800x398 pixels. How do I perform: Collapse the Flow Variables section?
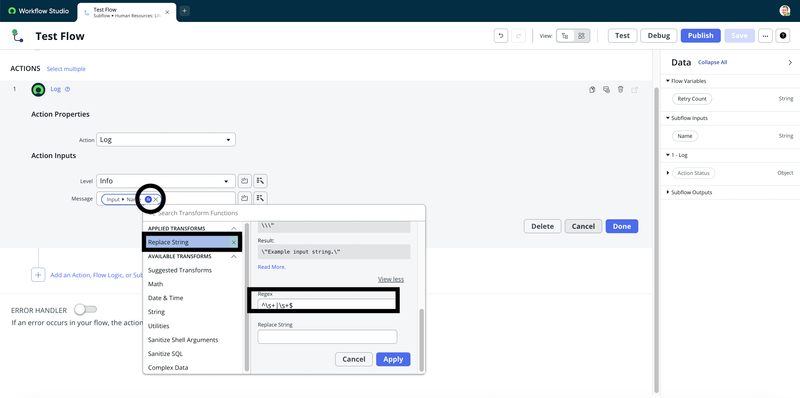pos(667,81)
